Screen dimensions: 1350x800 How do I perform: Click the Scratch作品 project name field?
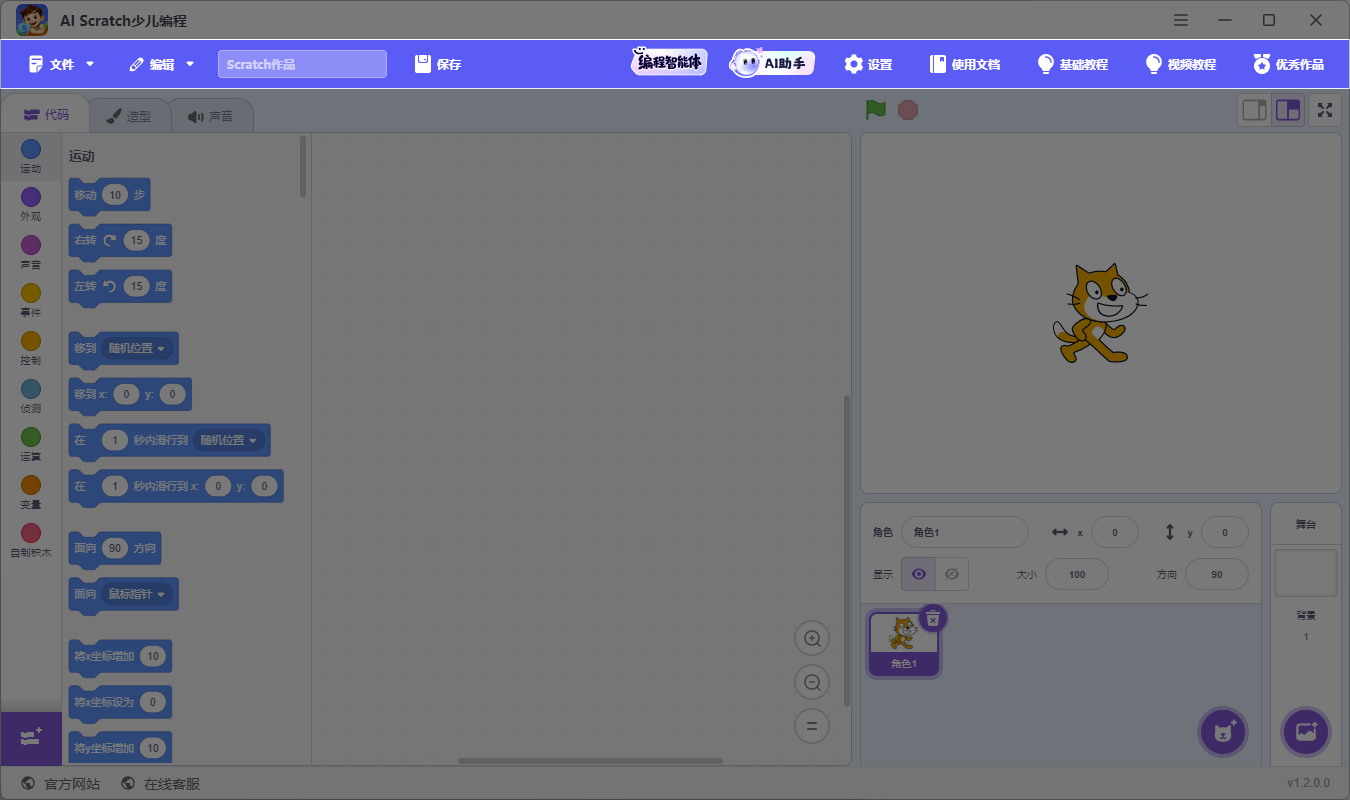pos(302,64)
